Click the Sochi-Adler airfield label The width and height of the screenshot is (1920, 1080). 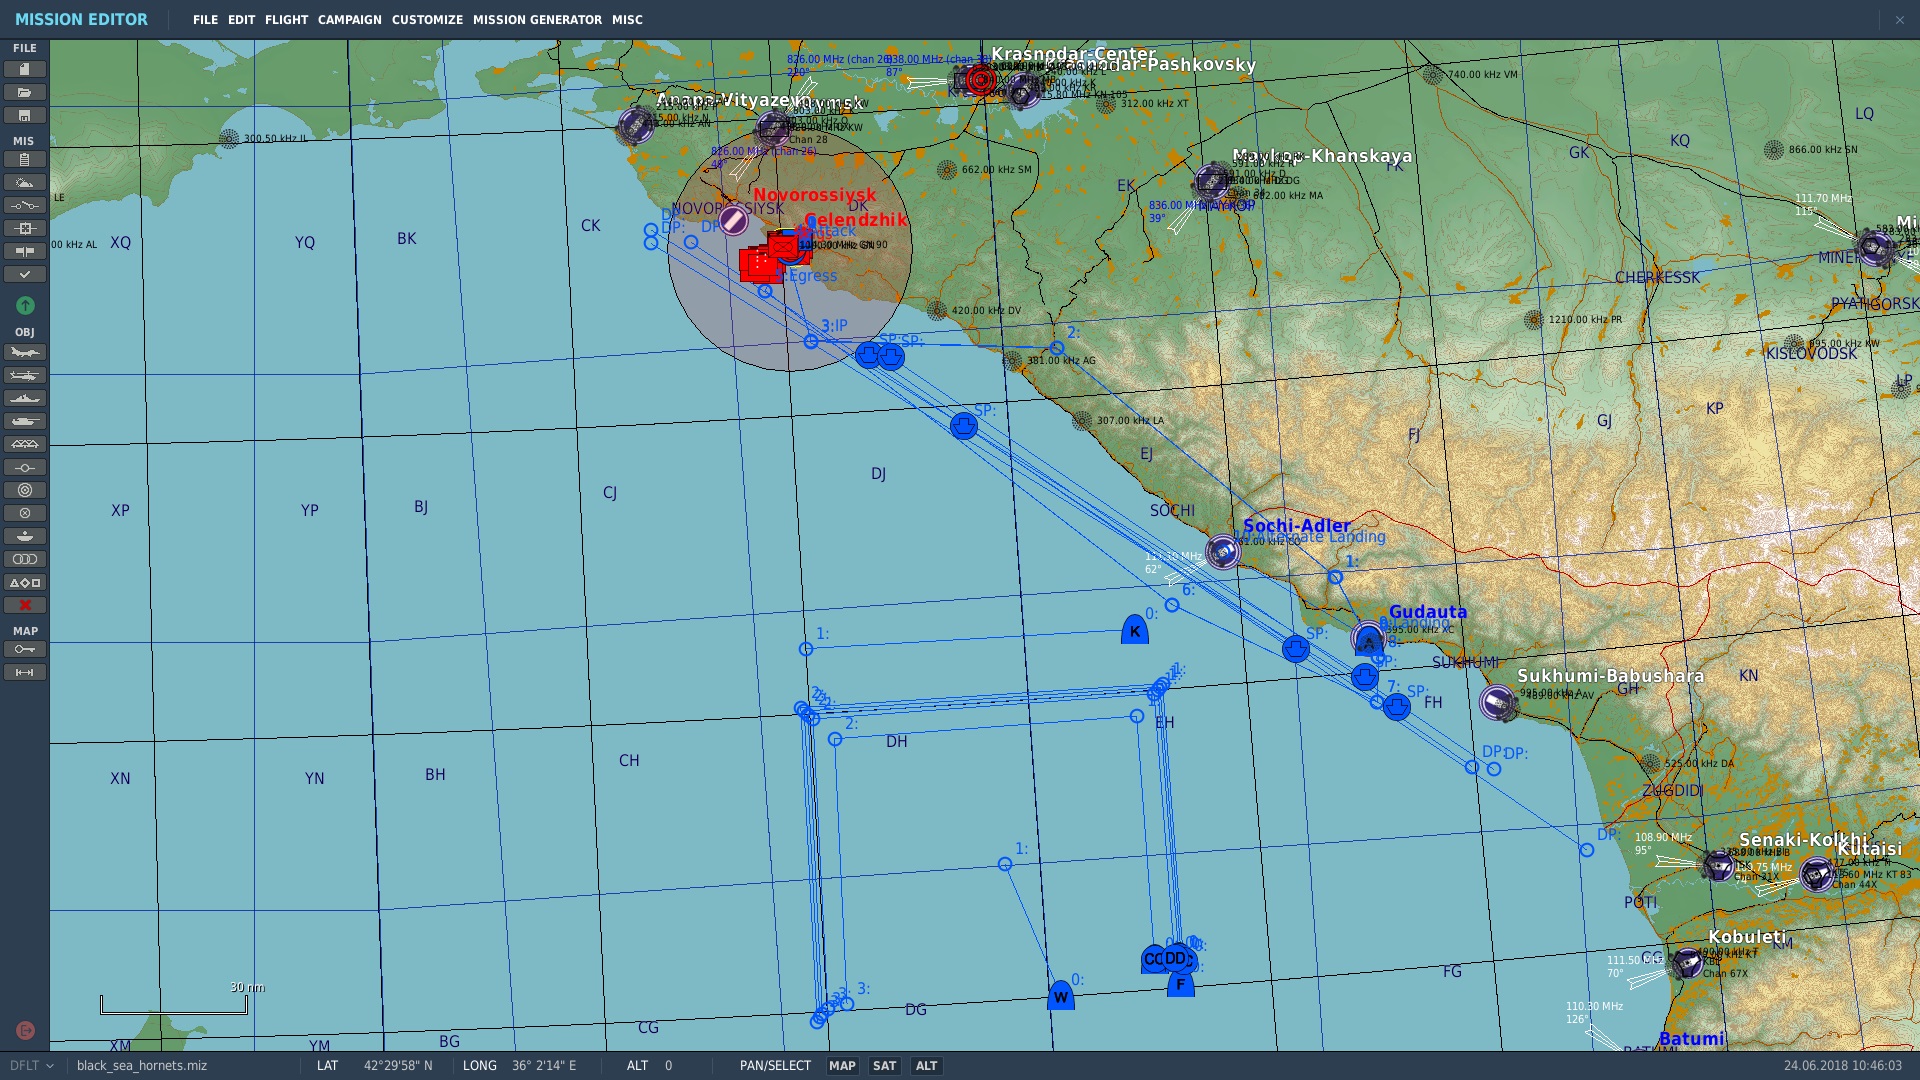coord(1296,525)
